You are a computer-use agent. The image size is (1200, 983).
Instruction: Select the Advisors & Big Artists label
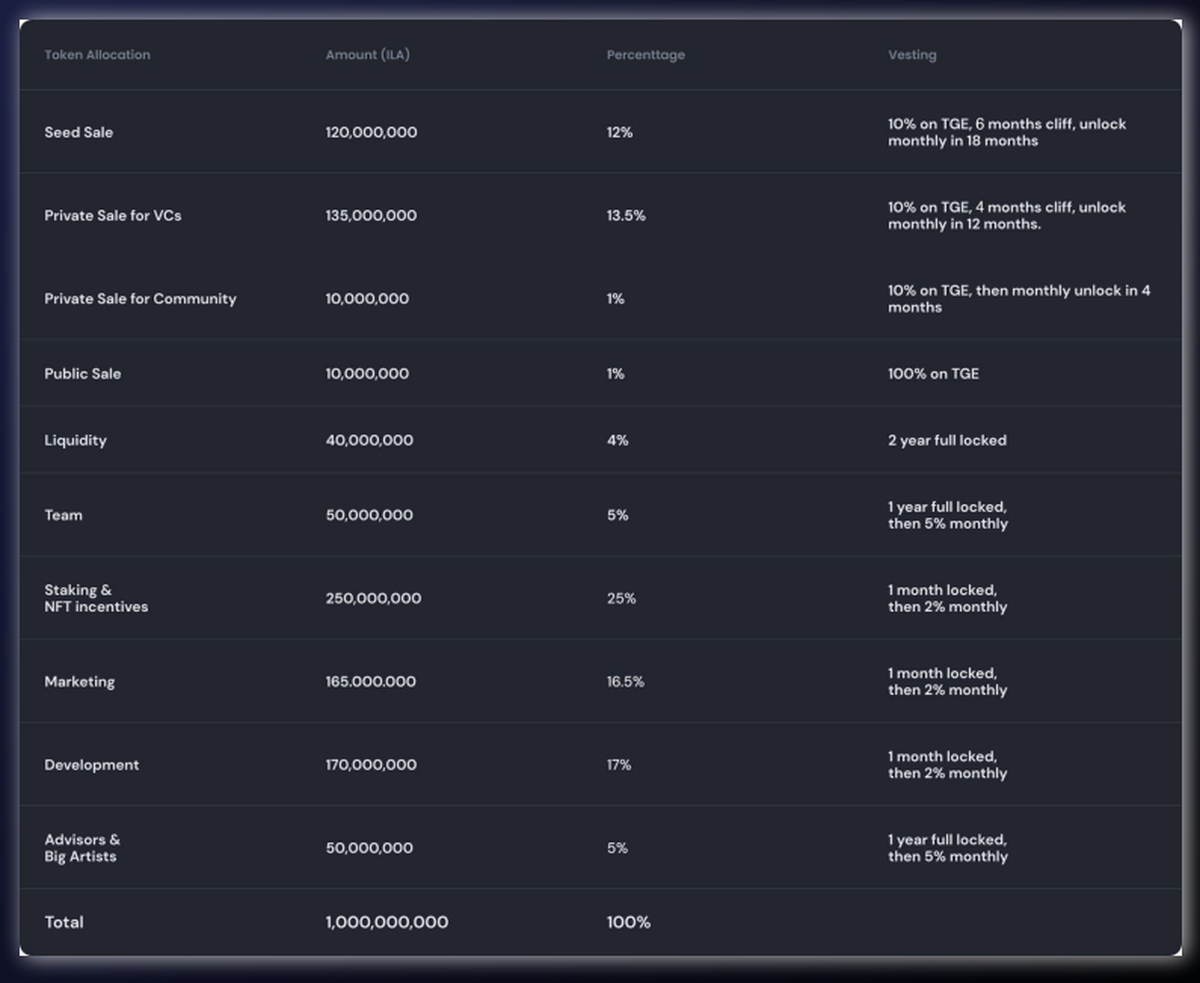[82, 848]
